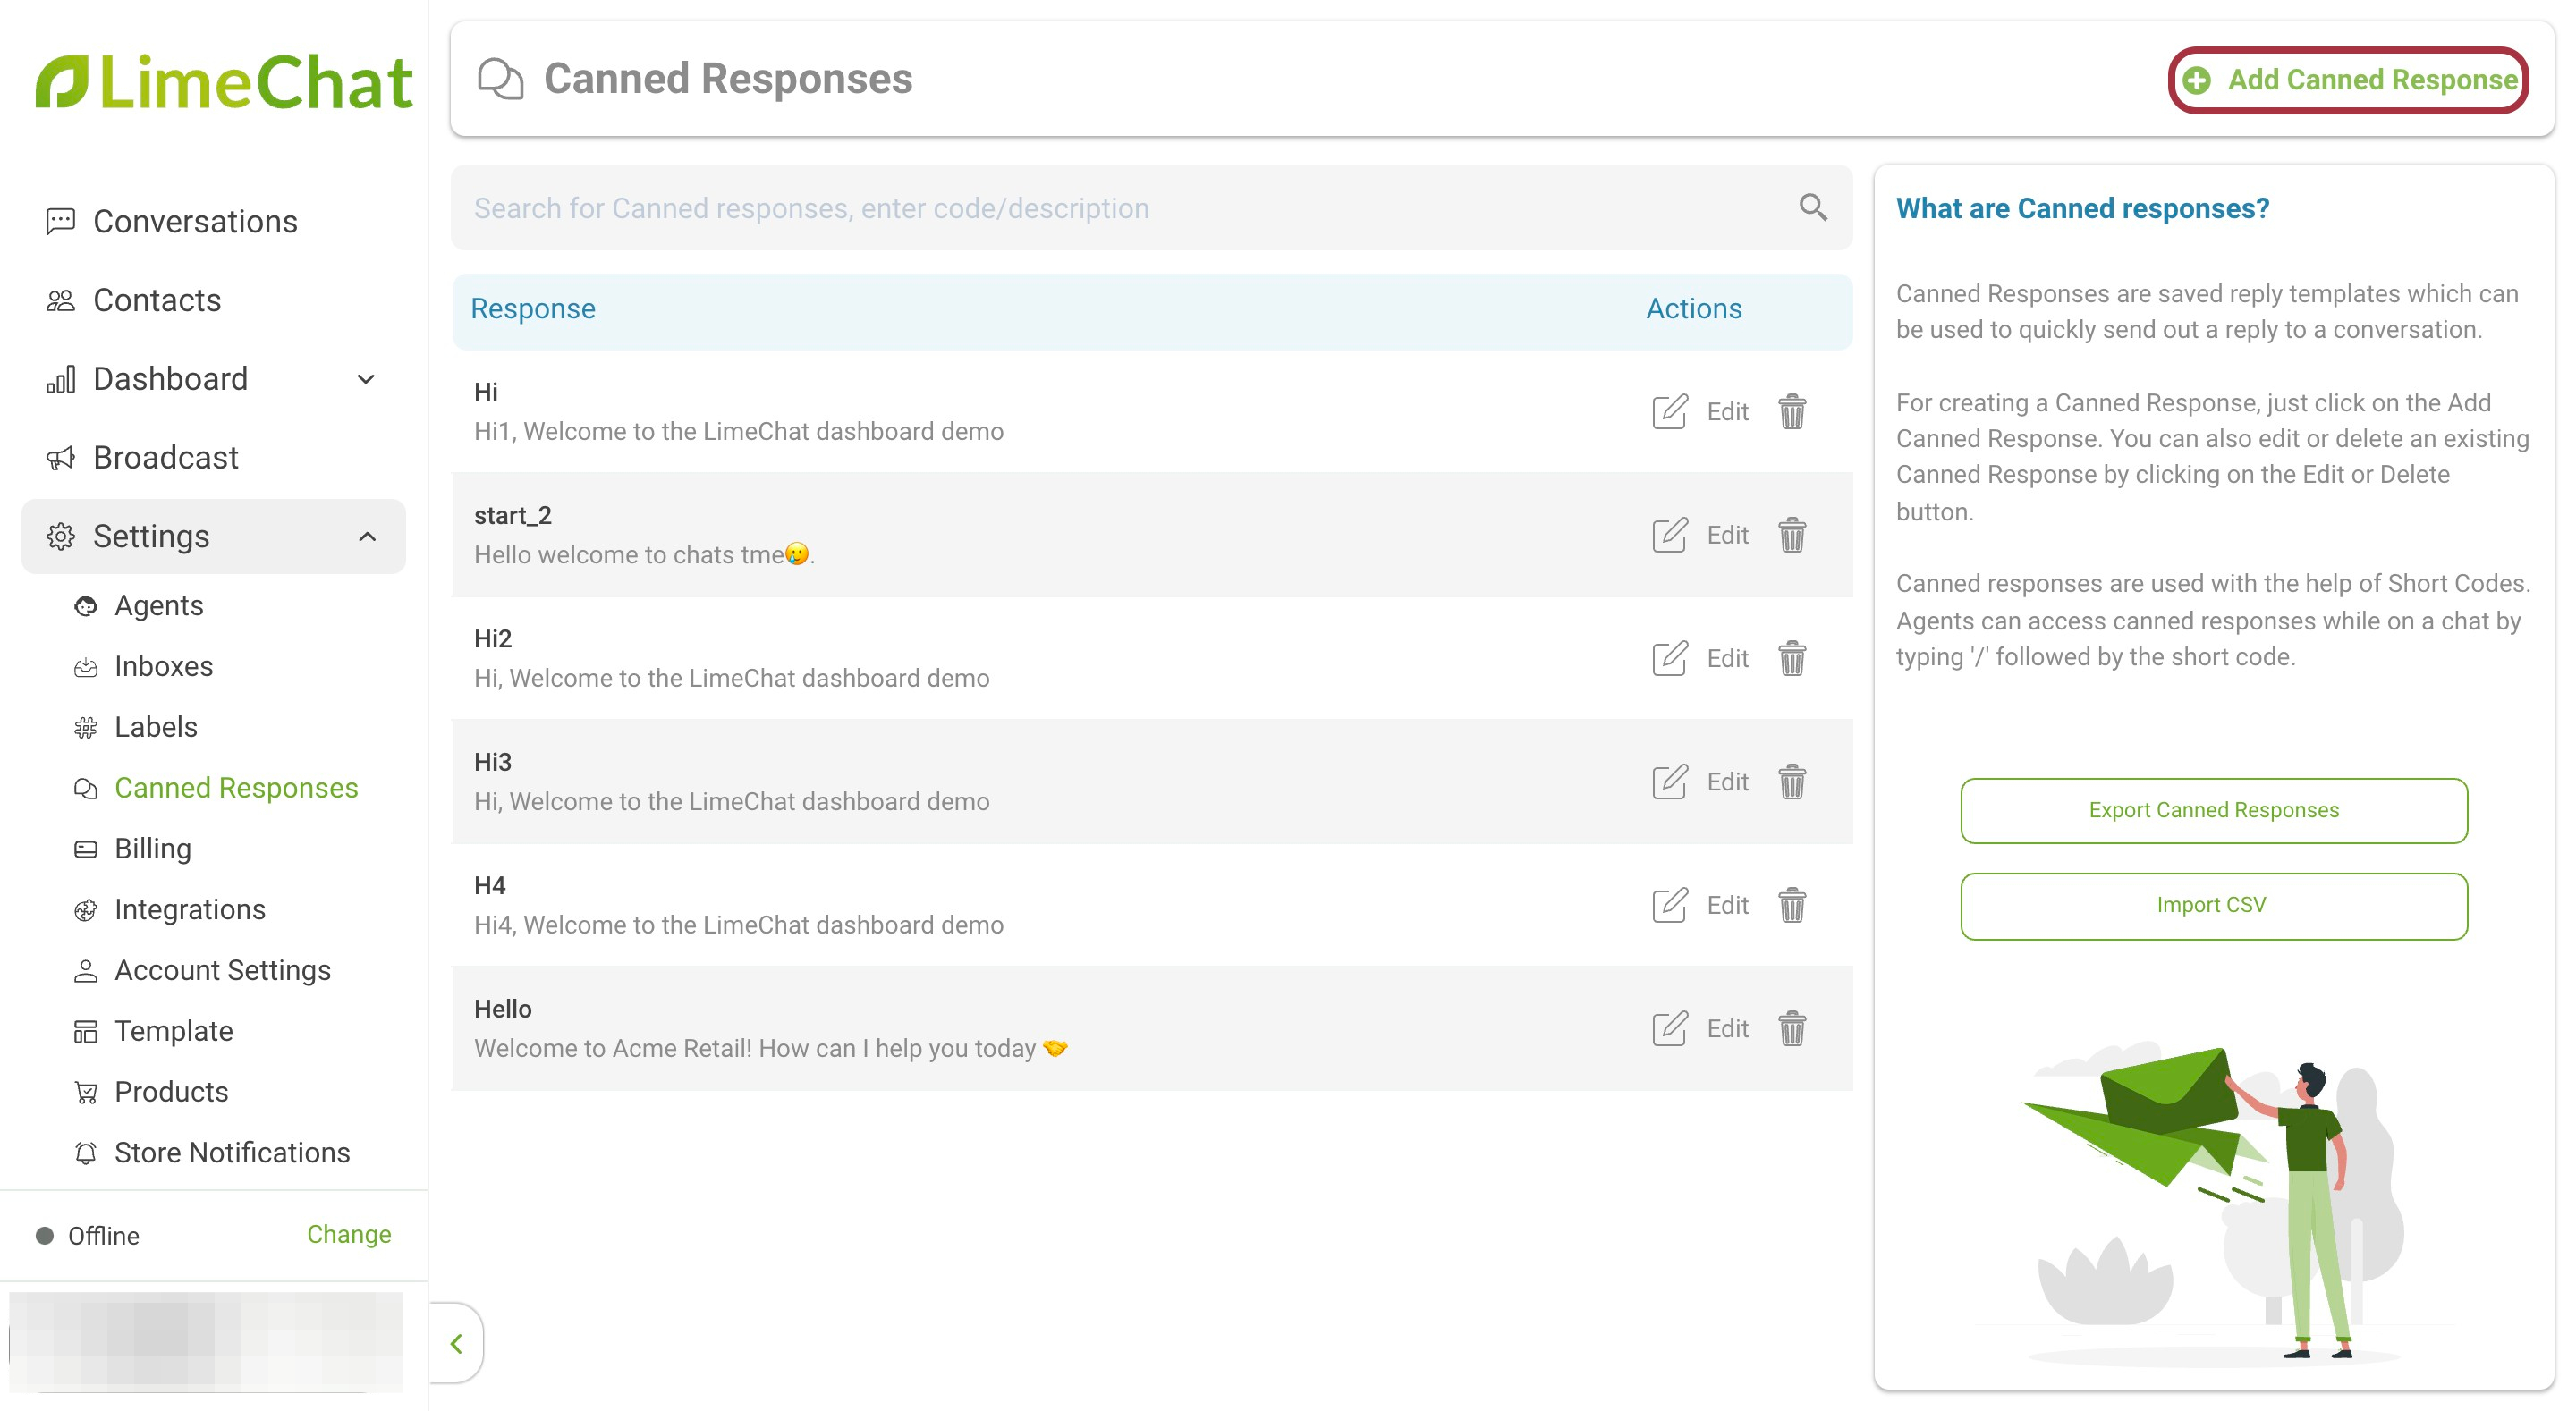Click the Account Settings person icon

(x=86, y=970)
